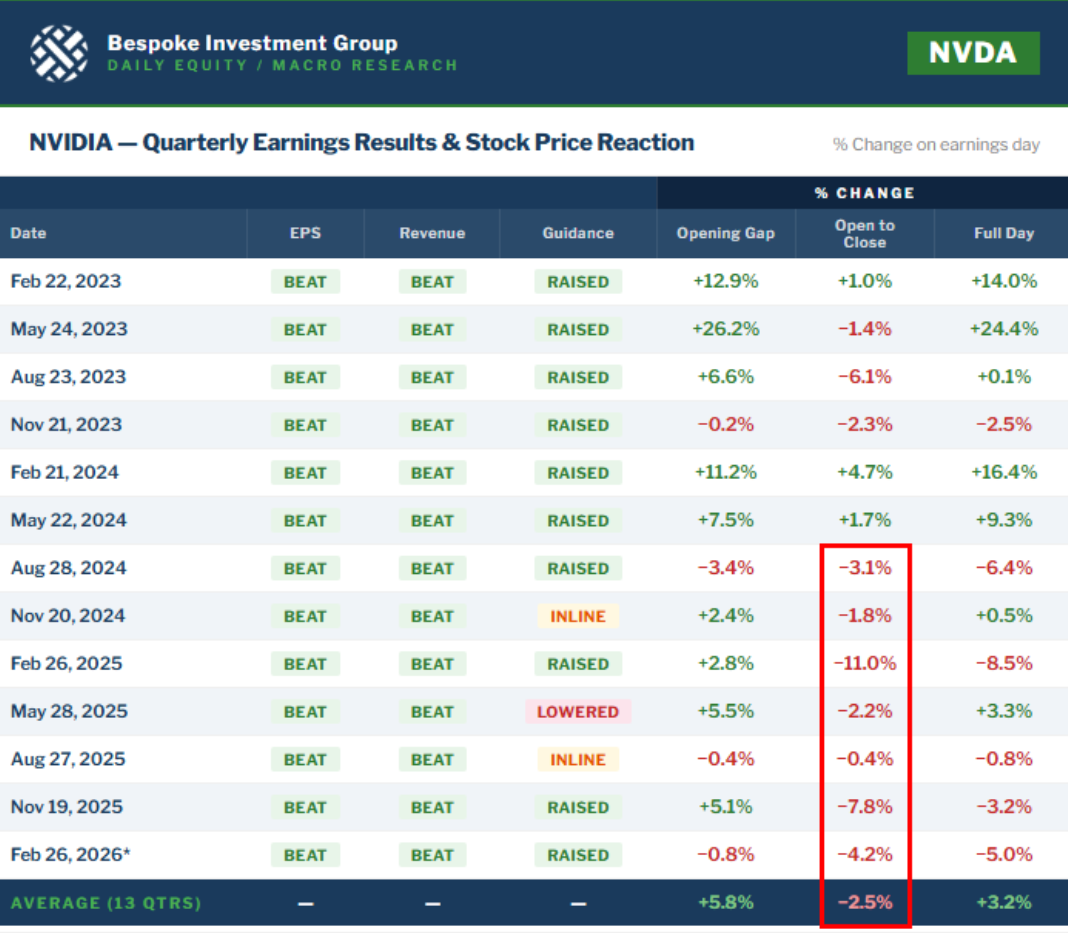Select the Full Day column header
Screen dimensions: 1068x933
1003,233
